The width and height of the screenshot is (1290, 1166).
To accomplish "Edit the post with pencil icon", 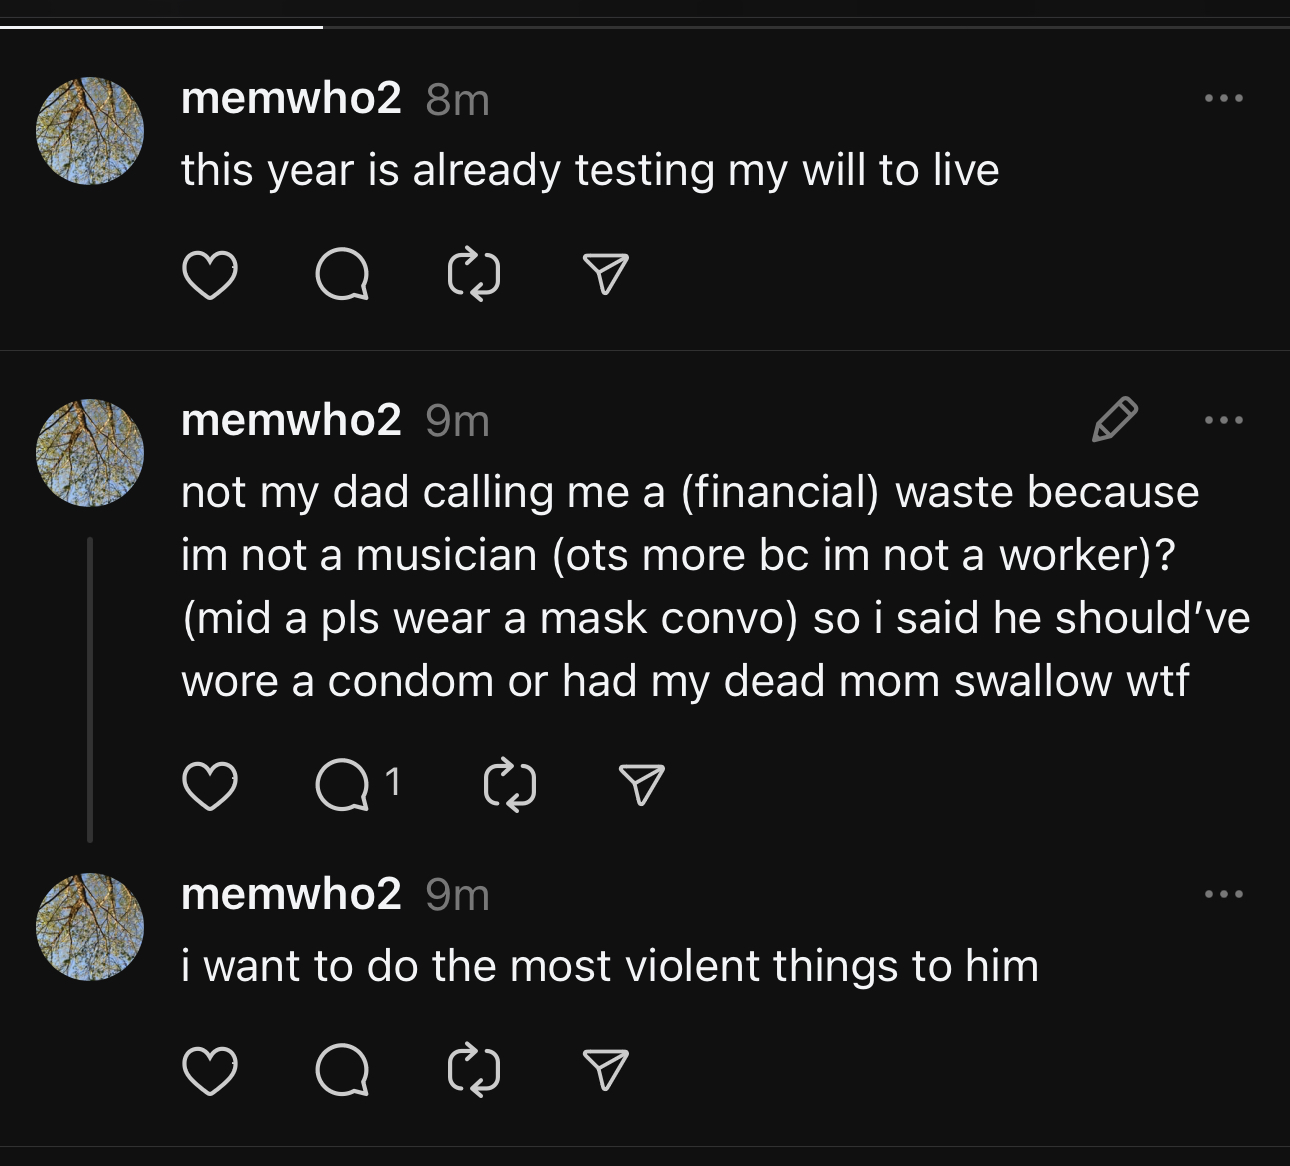I will (x=1115, y=419).
